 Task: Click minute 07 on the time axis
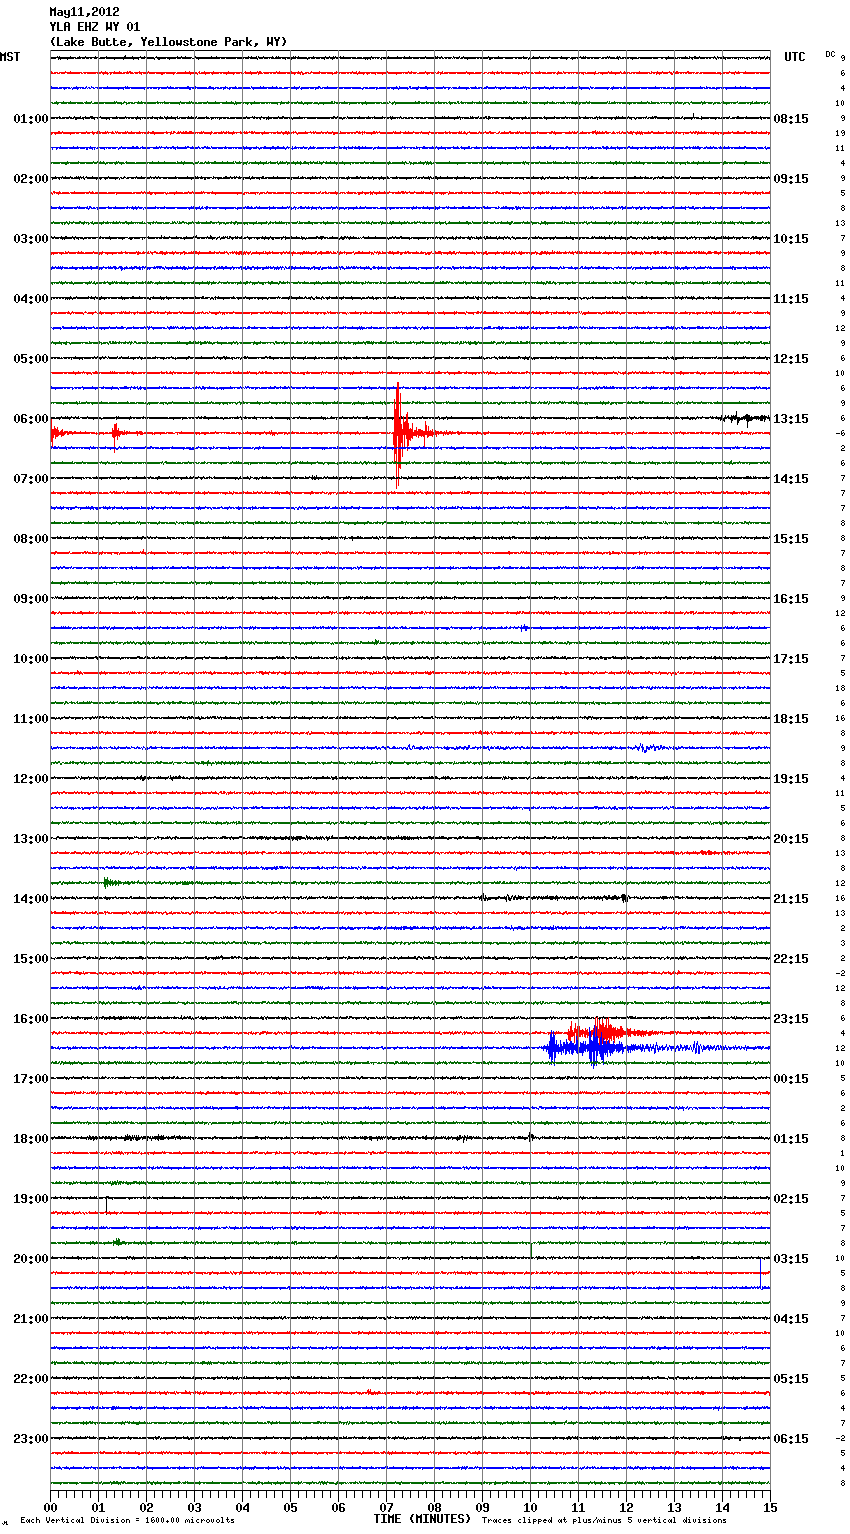pos(386,1507)
